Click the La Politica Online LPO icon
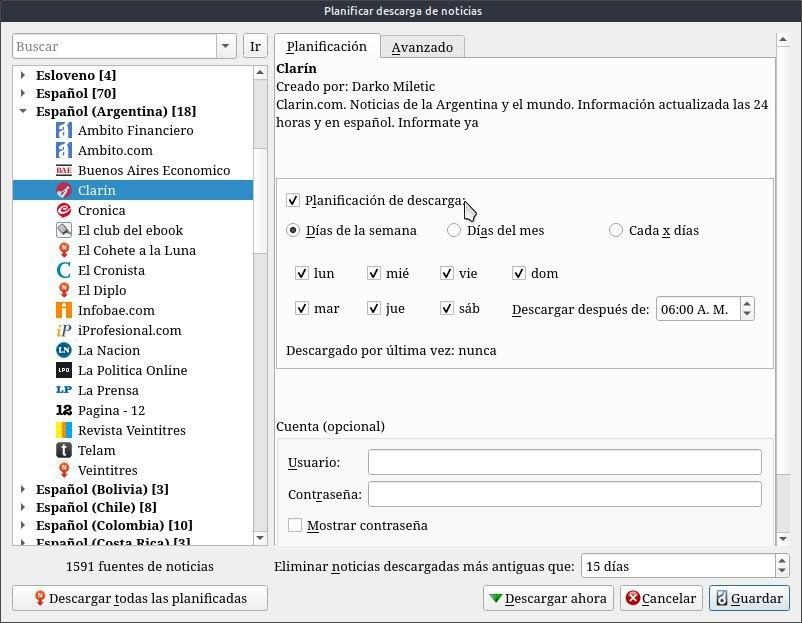The width and height of the screenshot is (802, 623). click(63, 370)
